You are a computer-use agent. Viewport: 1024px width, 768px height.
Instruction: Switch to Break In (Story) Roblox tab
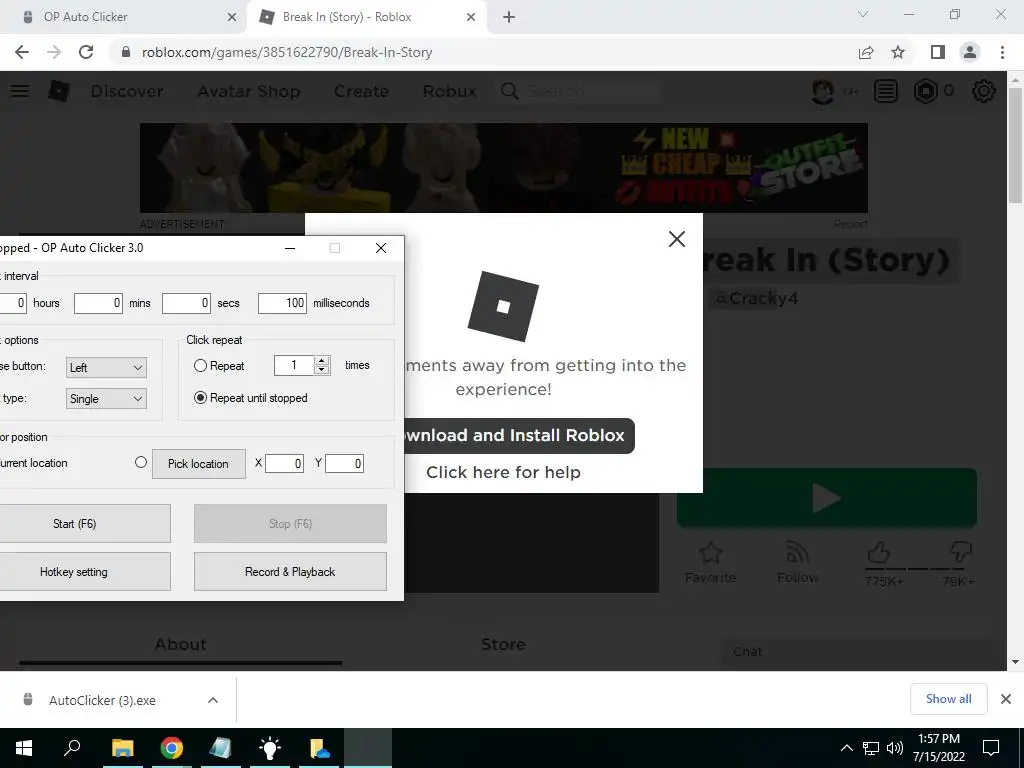(x=366, y=17)
